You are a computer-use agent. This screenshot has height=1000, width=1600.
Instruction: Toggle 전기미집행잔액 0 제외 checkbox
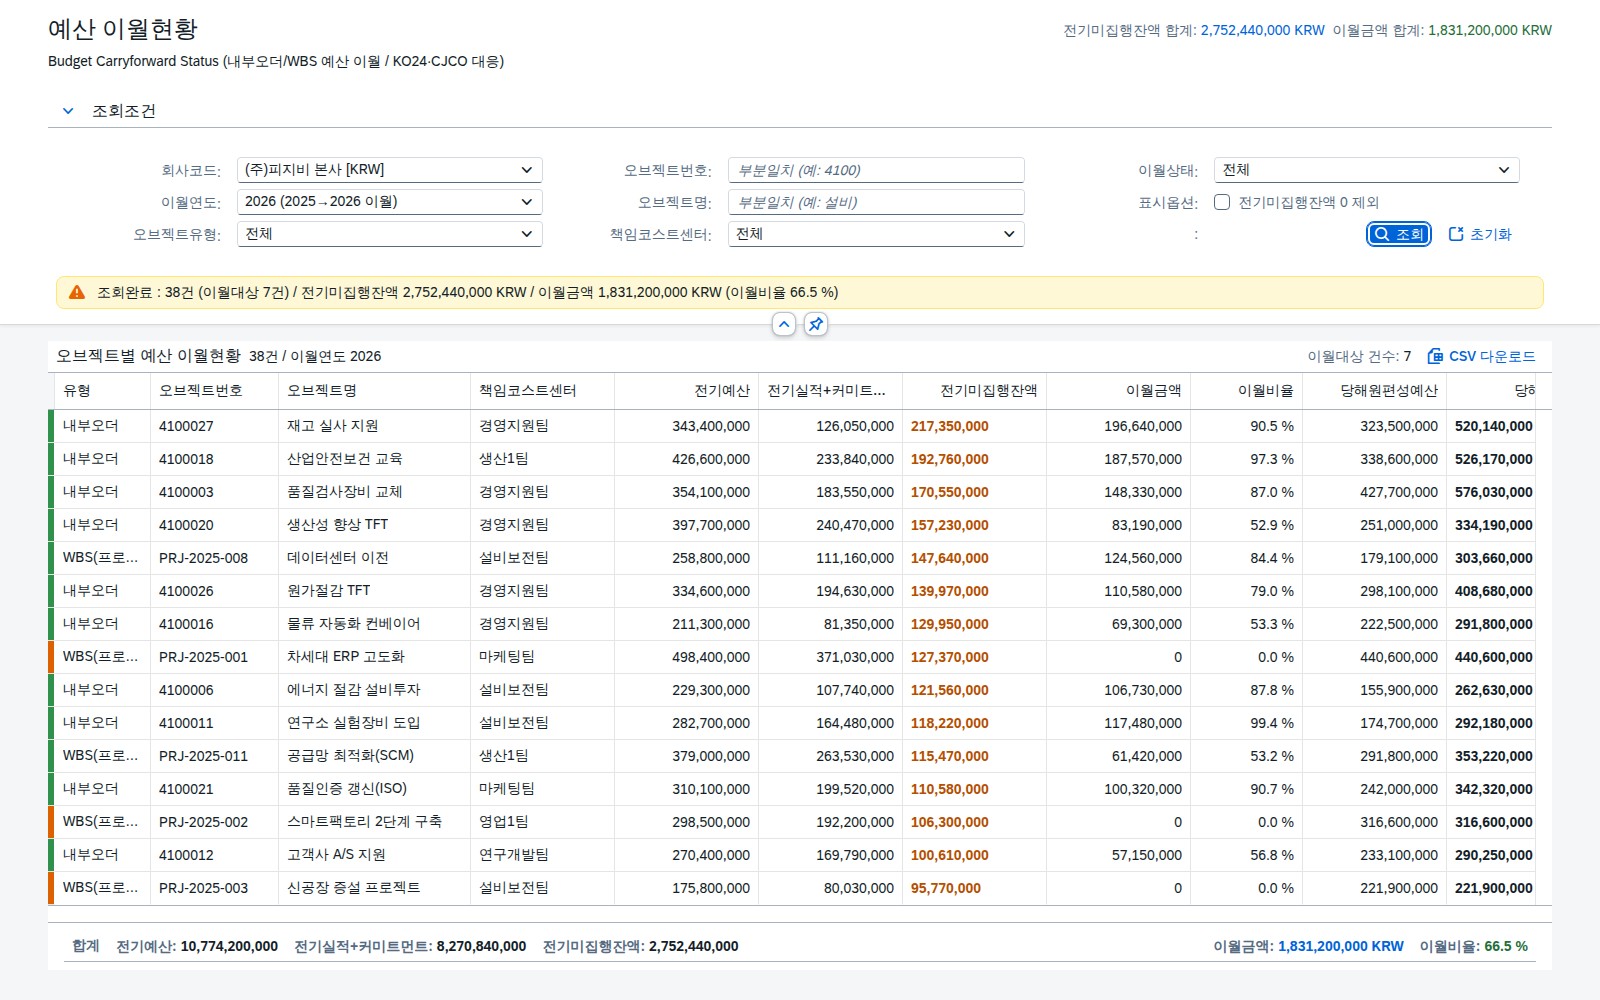pos(1222,202)
